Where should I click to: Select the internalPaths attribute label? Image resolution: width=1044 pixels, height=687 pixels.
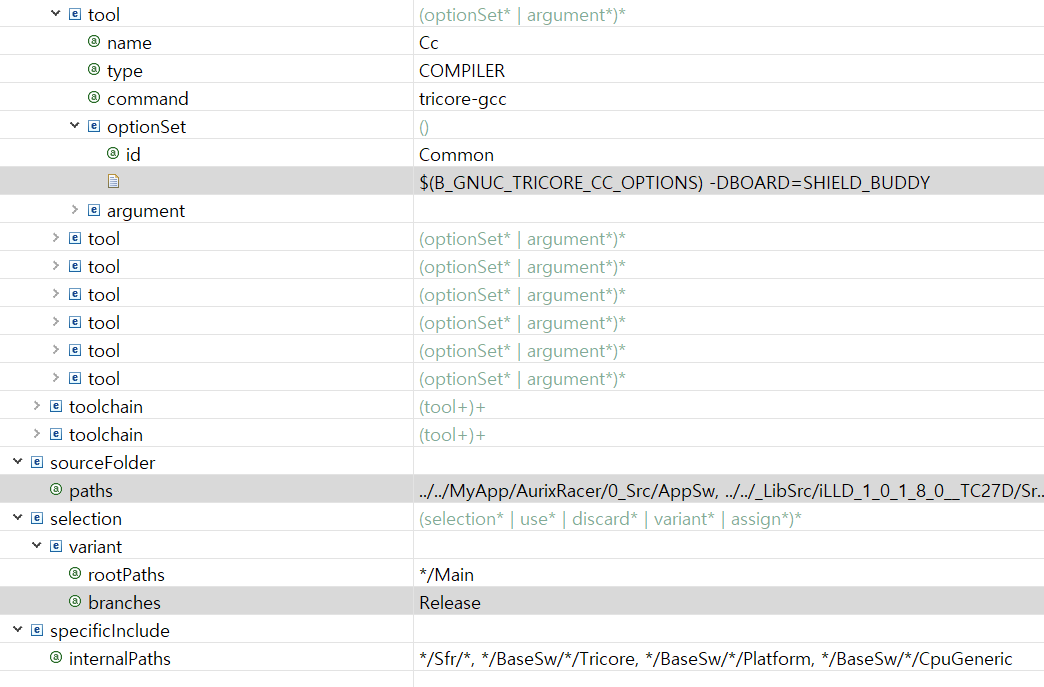[120, 658]
